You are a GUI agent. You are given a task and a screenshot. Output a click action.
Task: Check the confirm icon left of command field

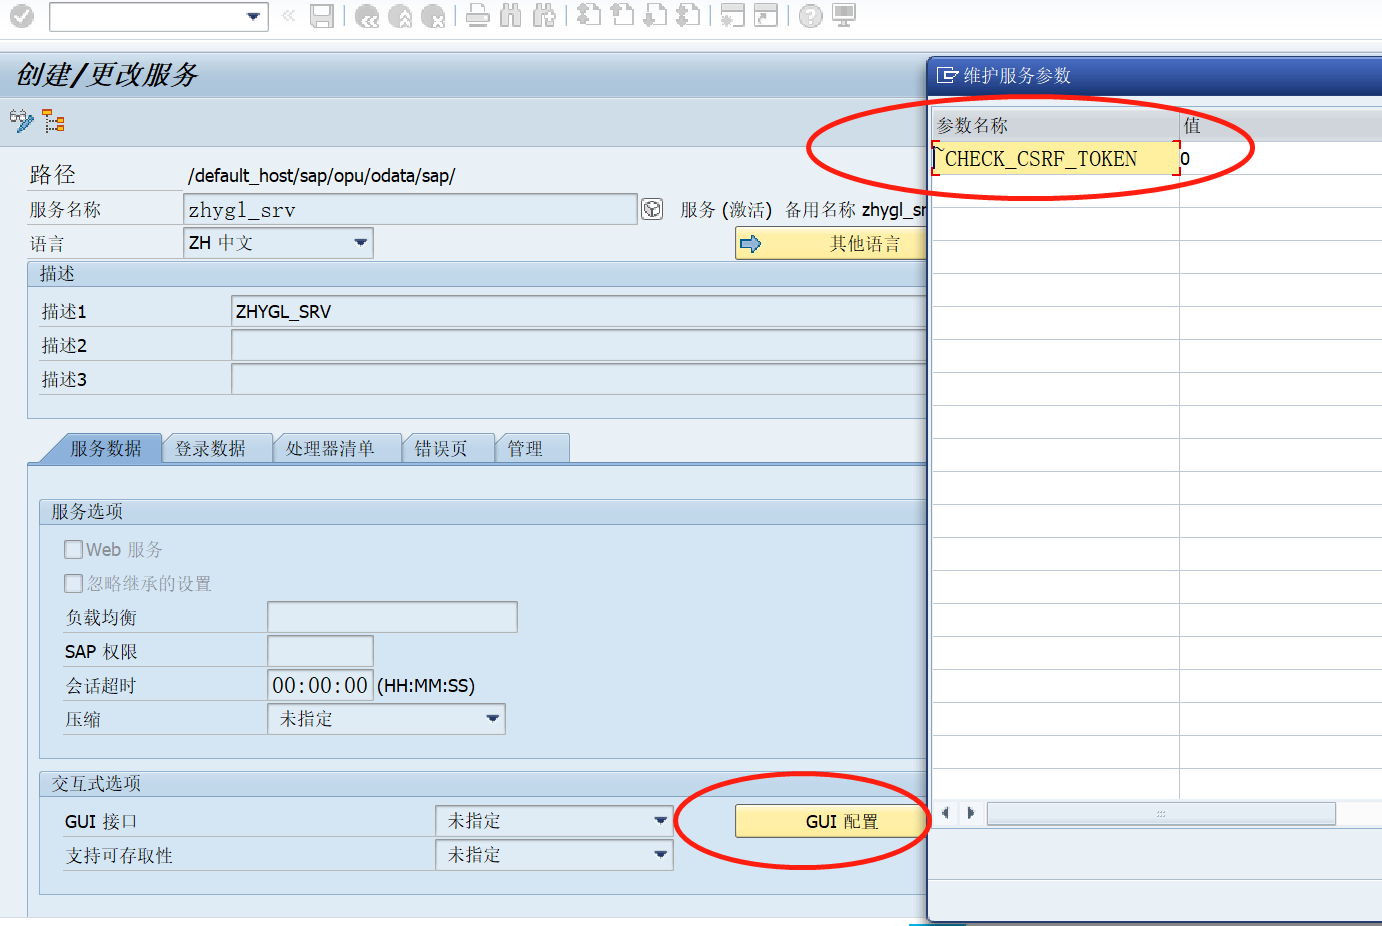click(20, 16)
